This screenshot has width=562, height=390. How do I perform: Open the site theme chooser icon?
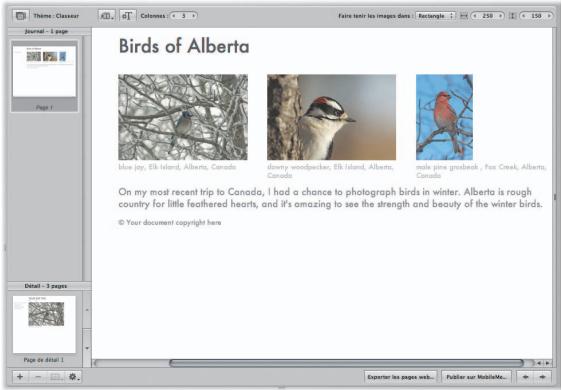[21, 16]
